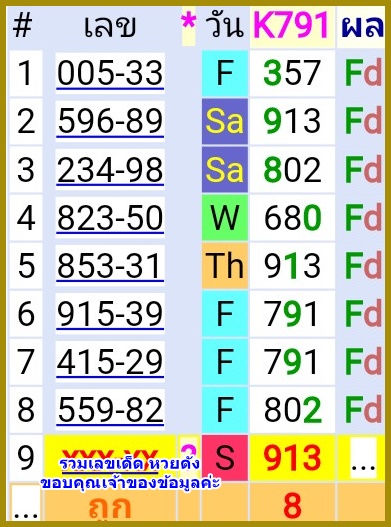Select the Fd result in row 1
The image size is (391, 527).
(363, 73)
